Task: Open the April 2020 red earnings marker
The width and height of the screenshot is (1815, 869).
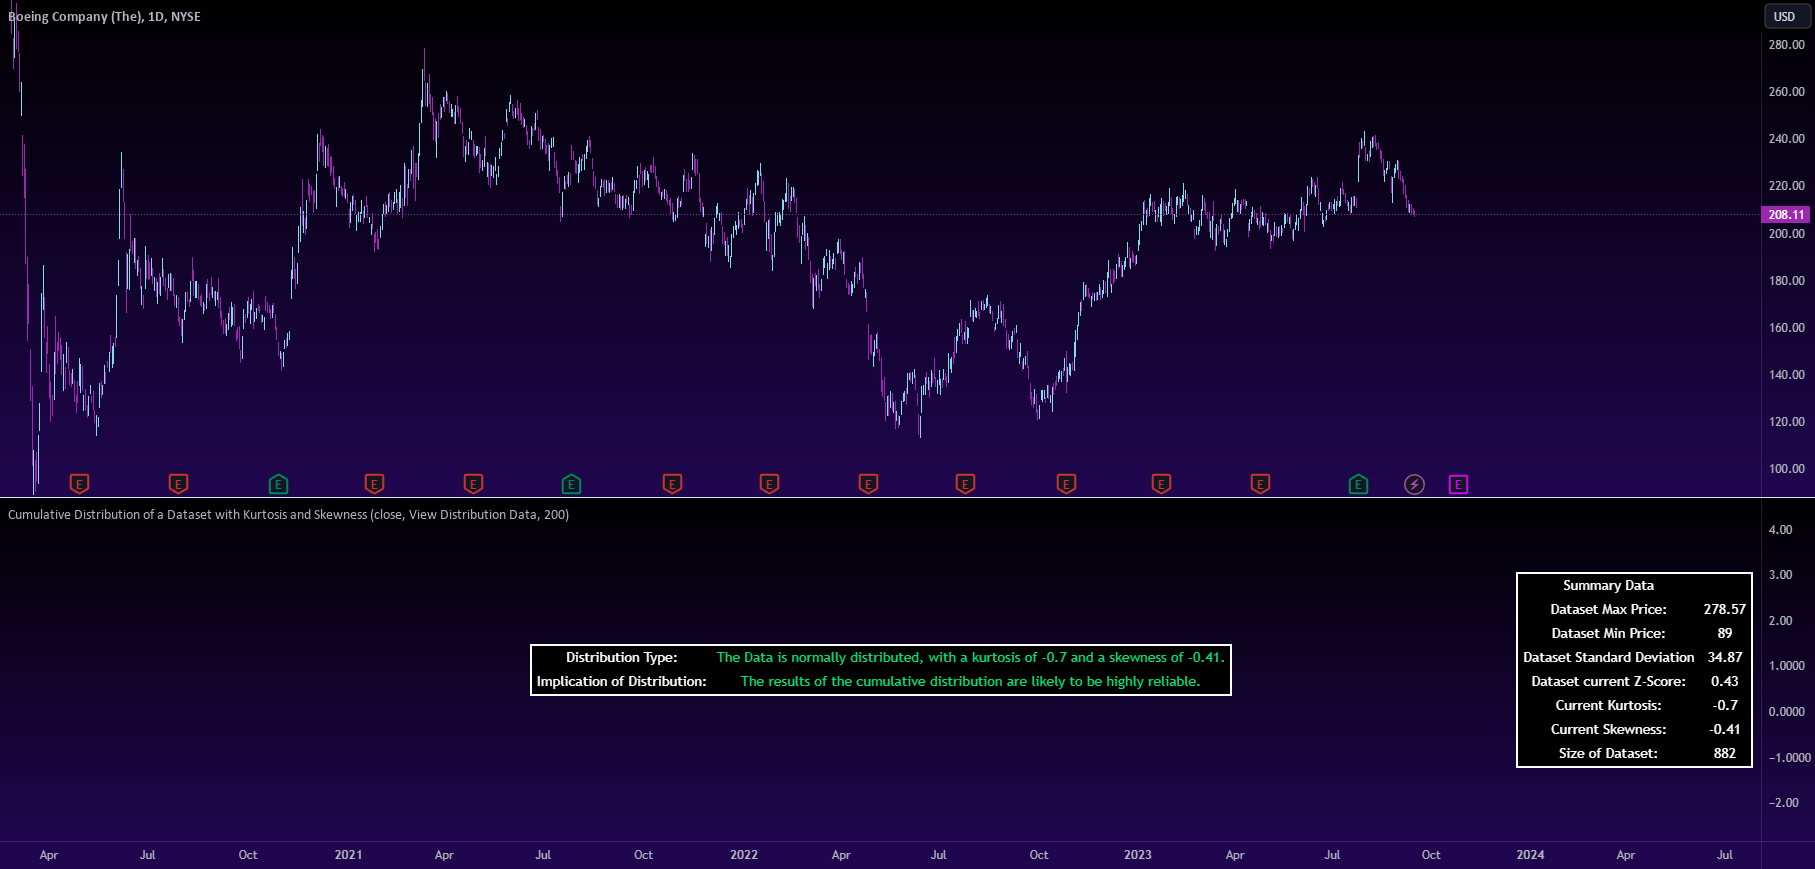Action: coord(79,484)
